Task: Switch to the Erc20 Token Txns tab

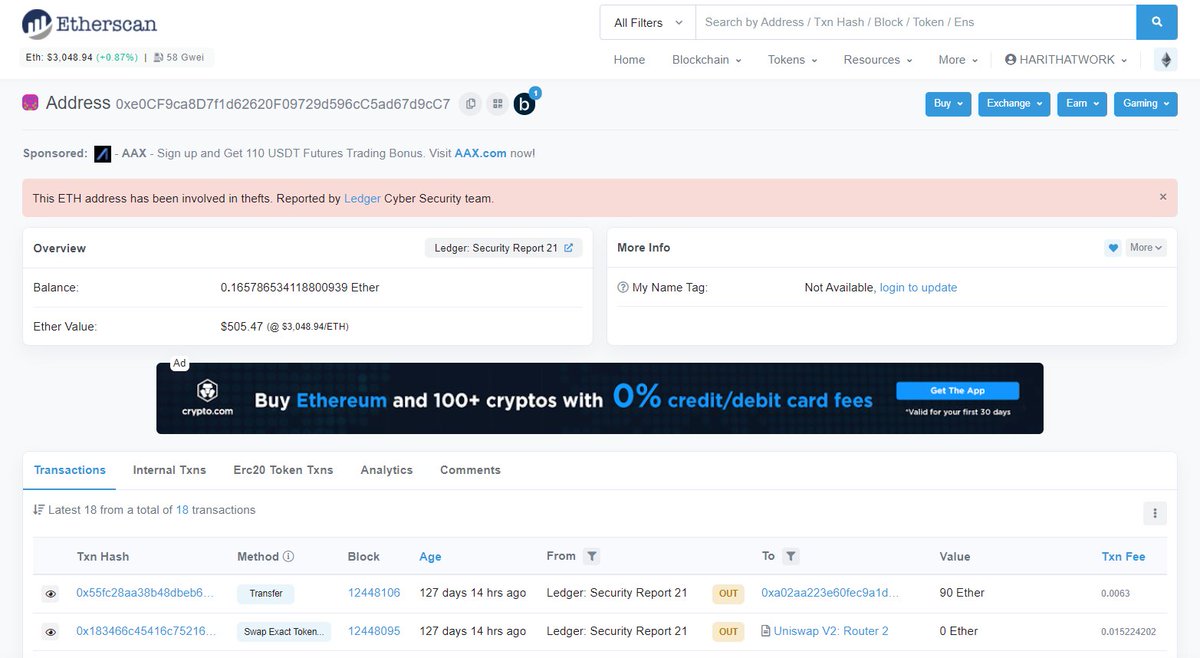Action: [283, 470]
